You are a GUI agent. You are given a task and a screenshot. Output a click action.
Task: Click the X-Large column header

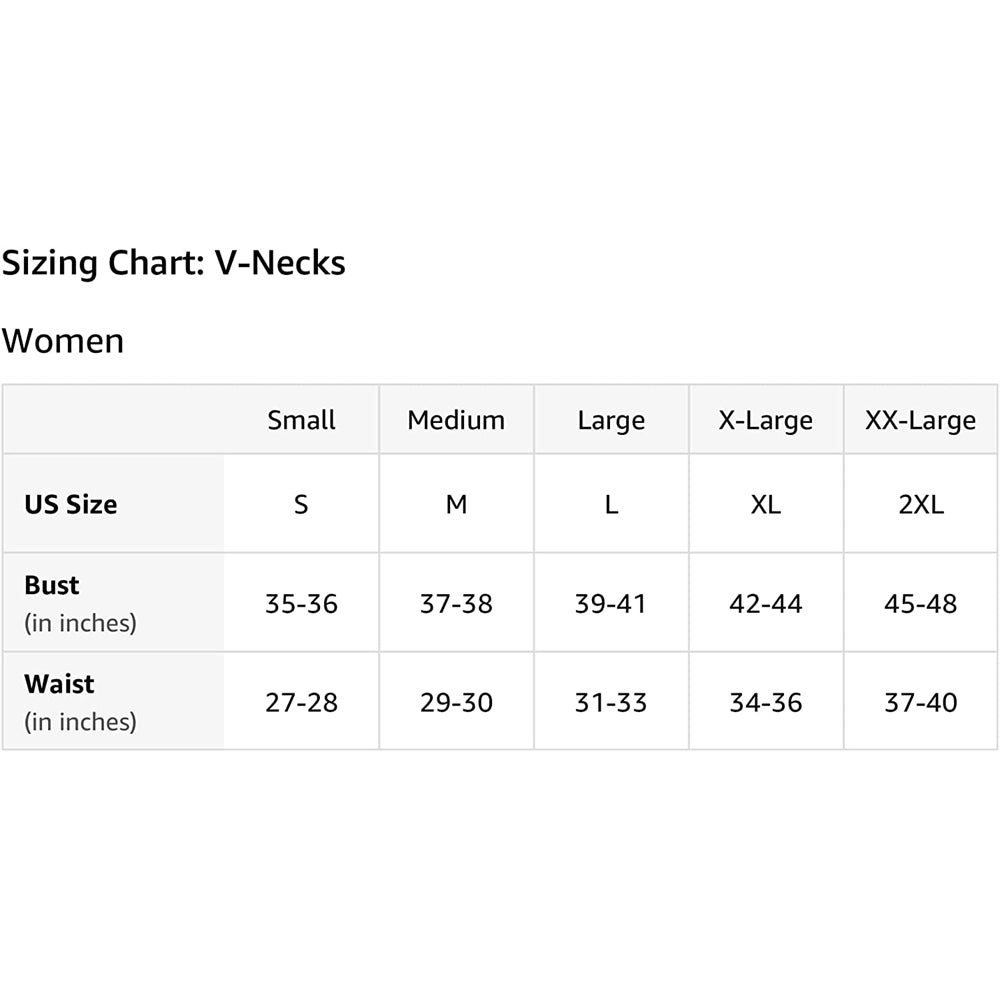(x=766, y=420)
